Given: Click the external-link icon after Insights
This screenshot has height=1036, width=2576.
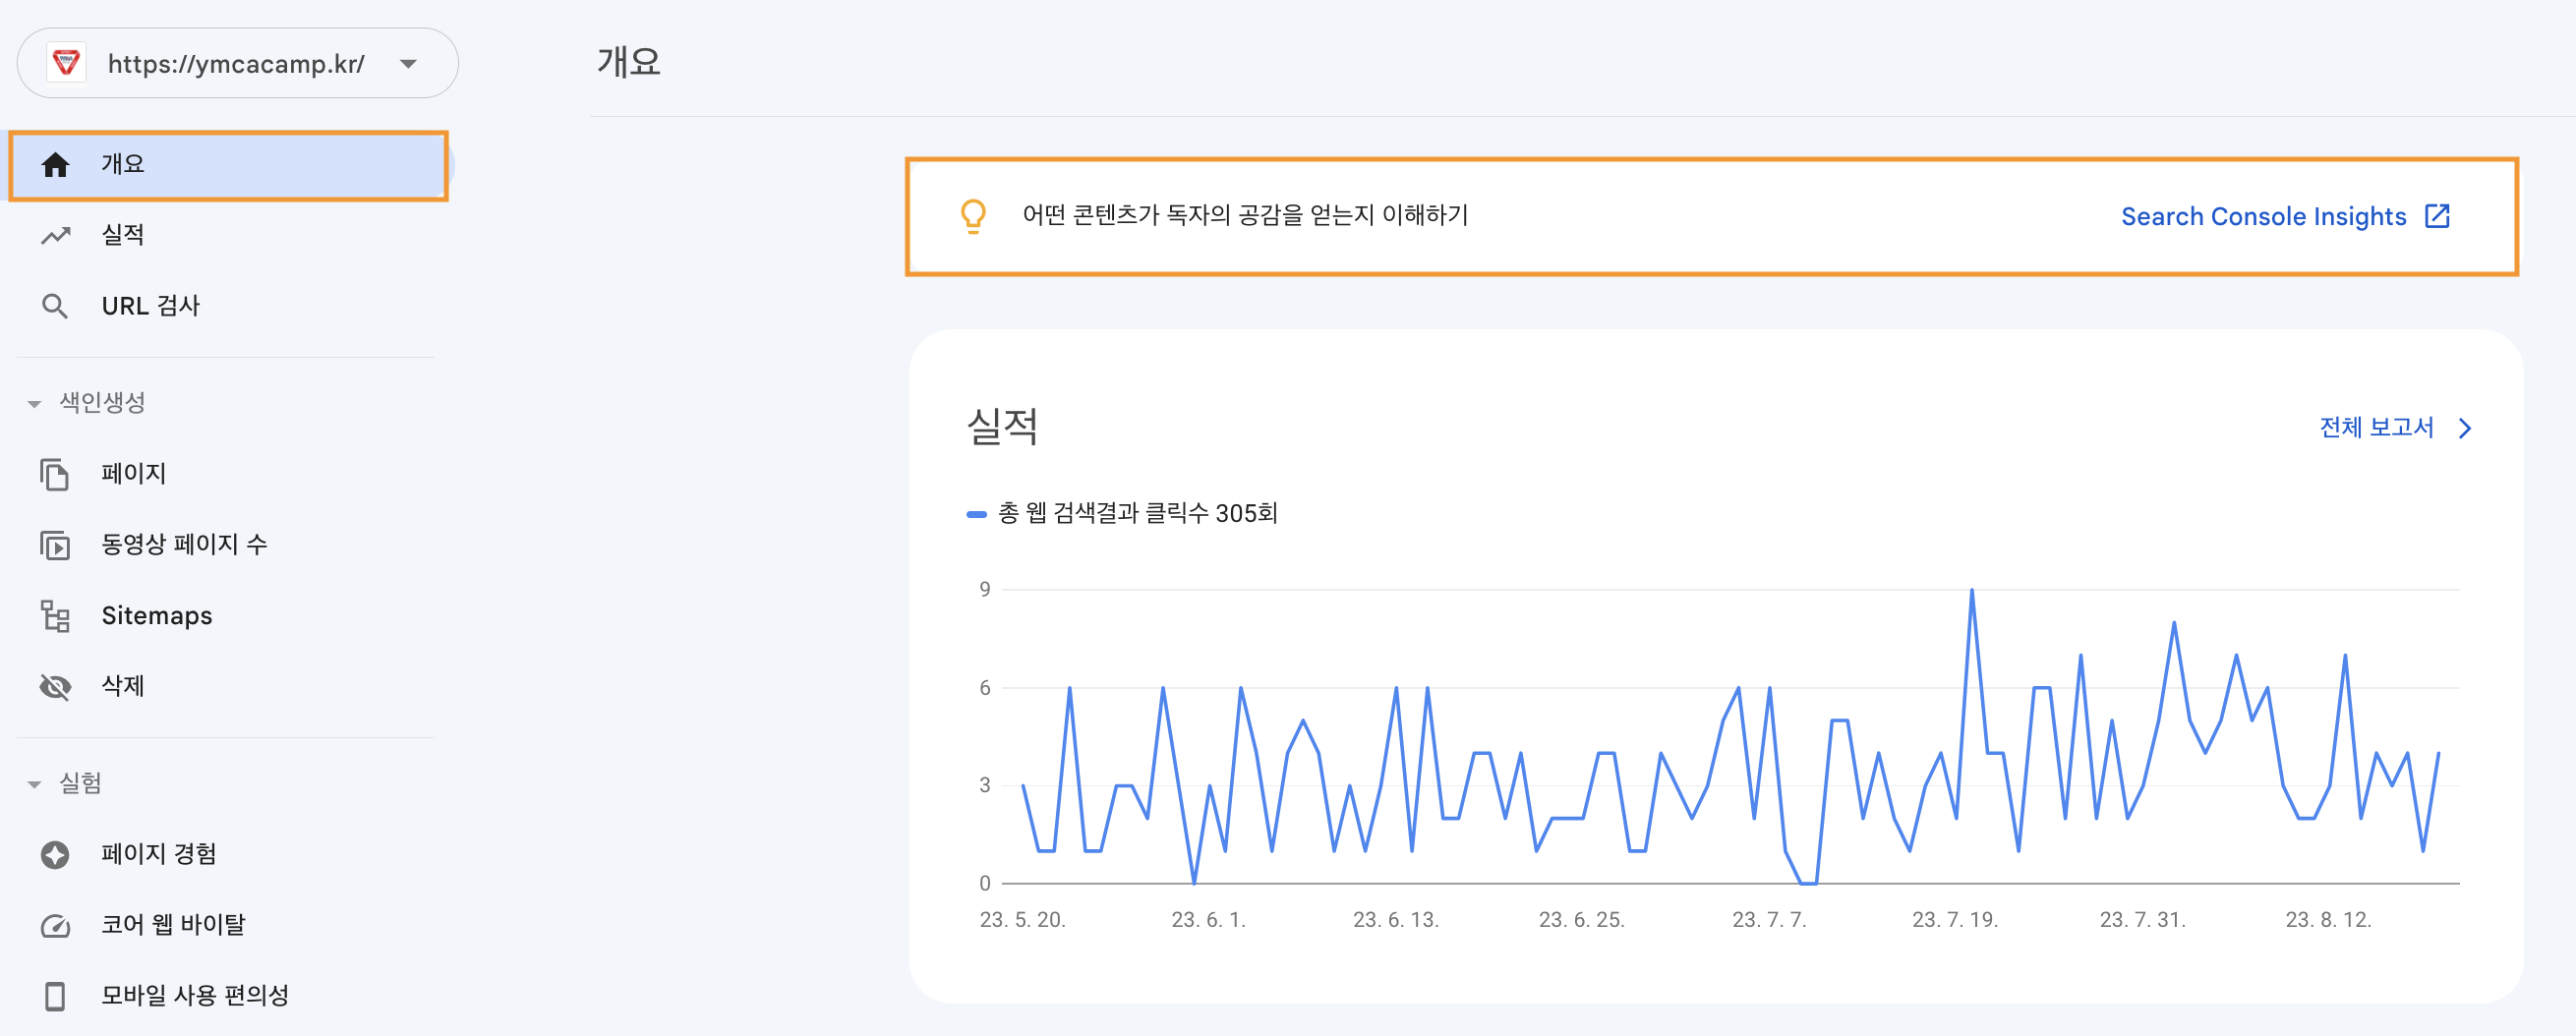Looking at the screenshot, I should (x=2437, y=216).
